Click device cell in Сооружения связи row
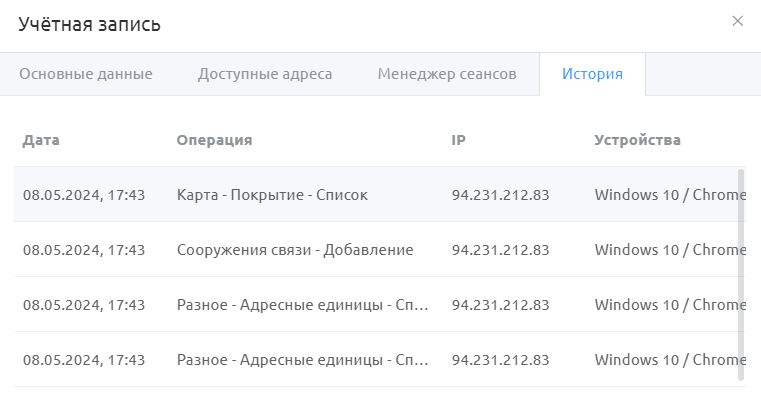Viewport: 761px width, 406px height. tap(670, 249)
